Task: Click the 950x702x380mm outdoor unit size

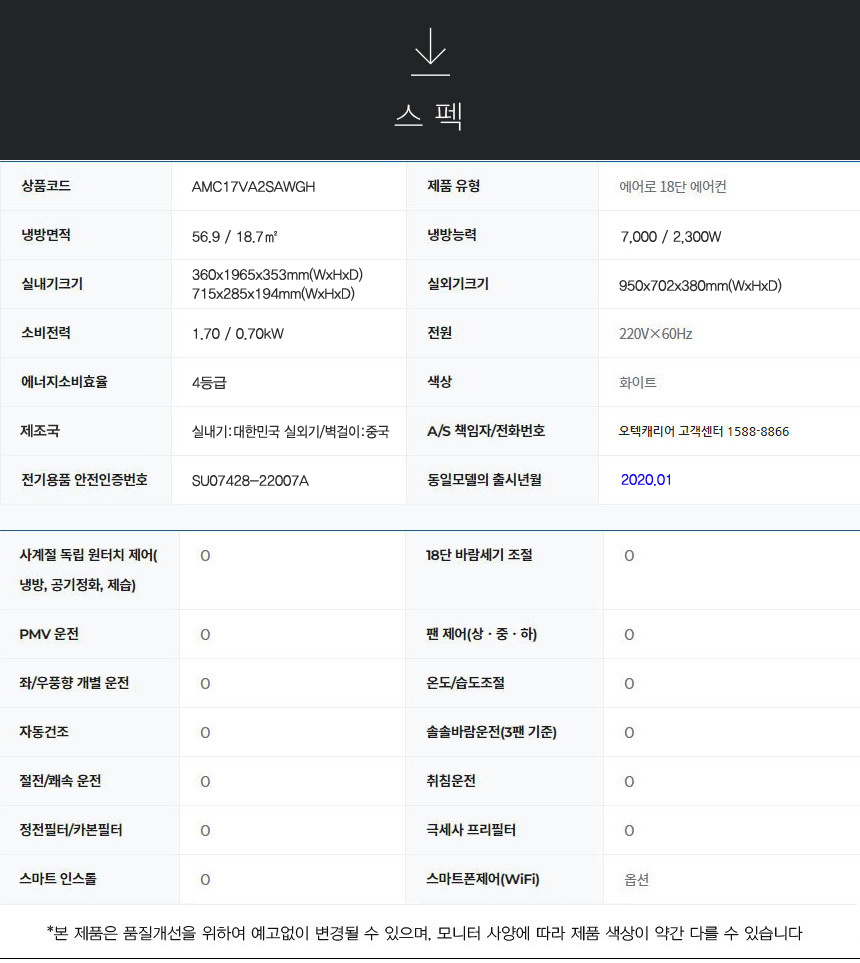Action: tap(700, 285)
